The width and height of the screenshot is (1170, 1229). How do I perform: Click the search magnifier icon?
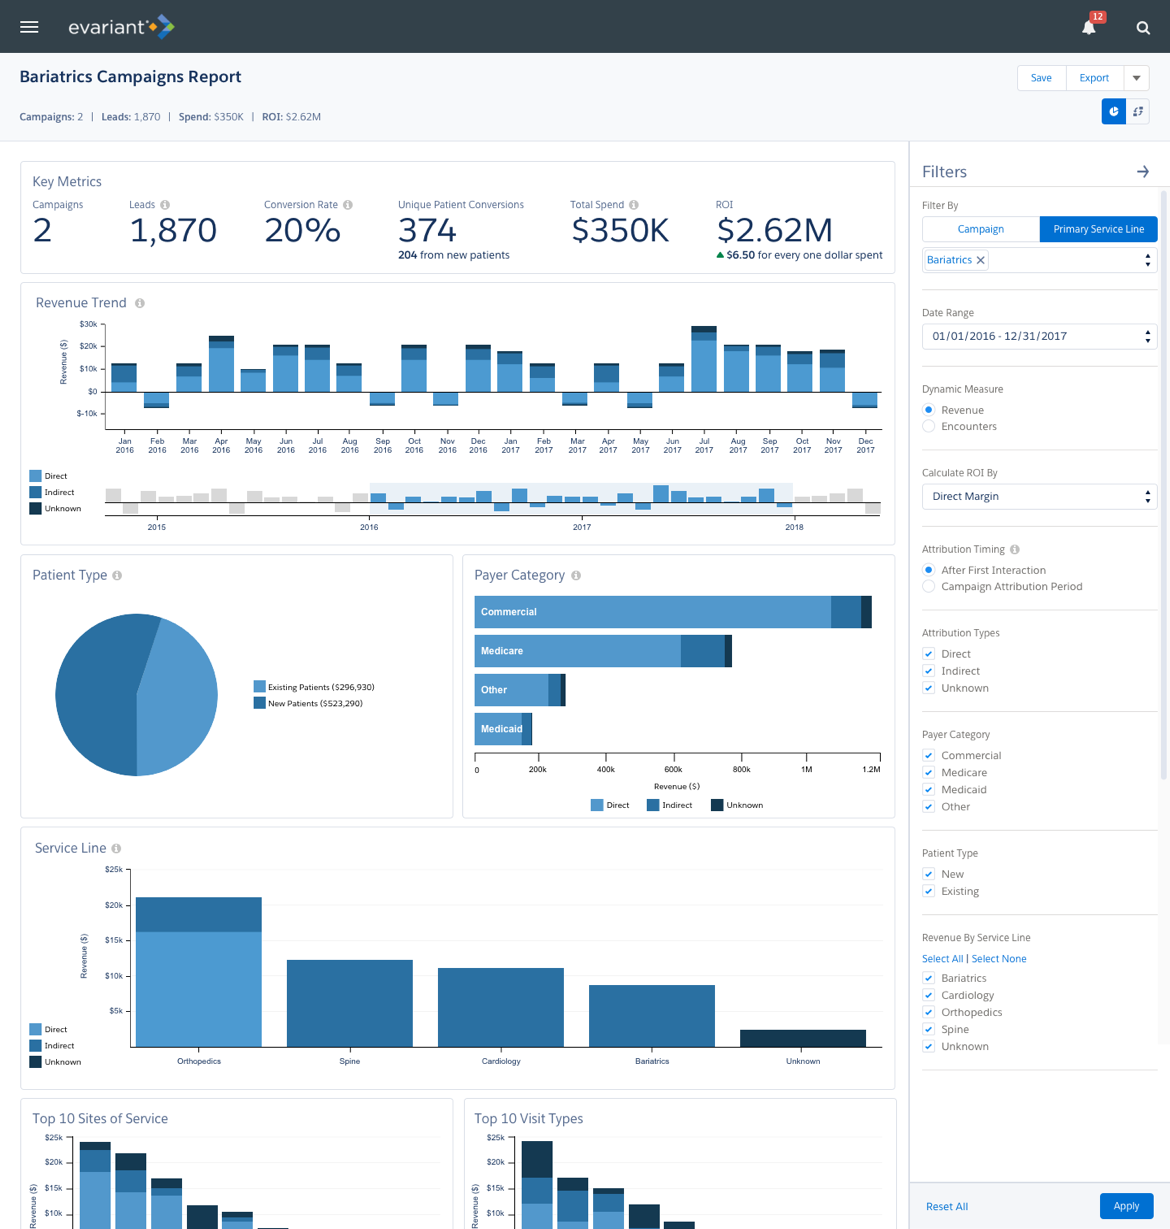point(1143,28)
